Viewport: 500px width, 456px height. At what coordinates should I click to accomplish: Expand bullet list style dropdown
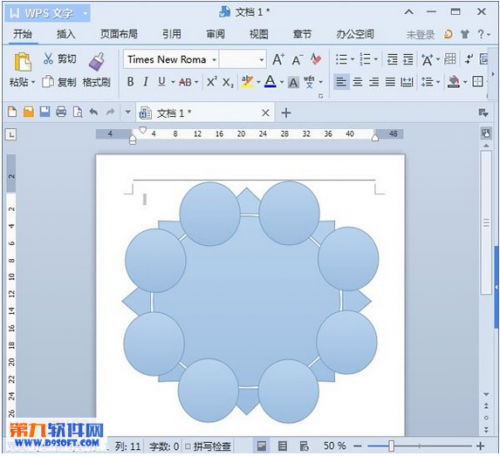point(352,60)
